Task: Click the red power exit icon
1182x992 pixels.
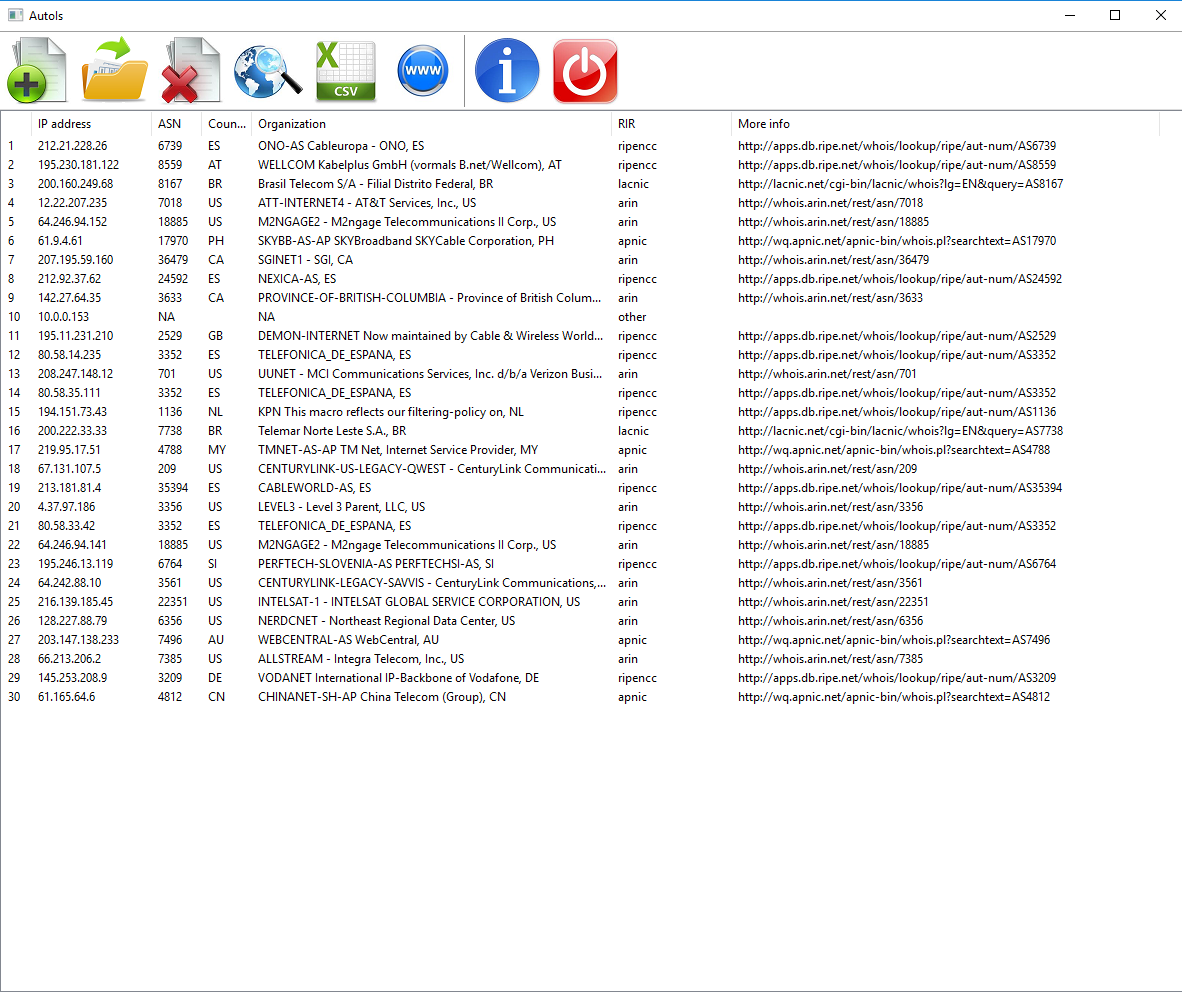Action: pos(585,71)
